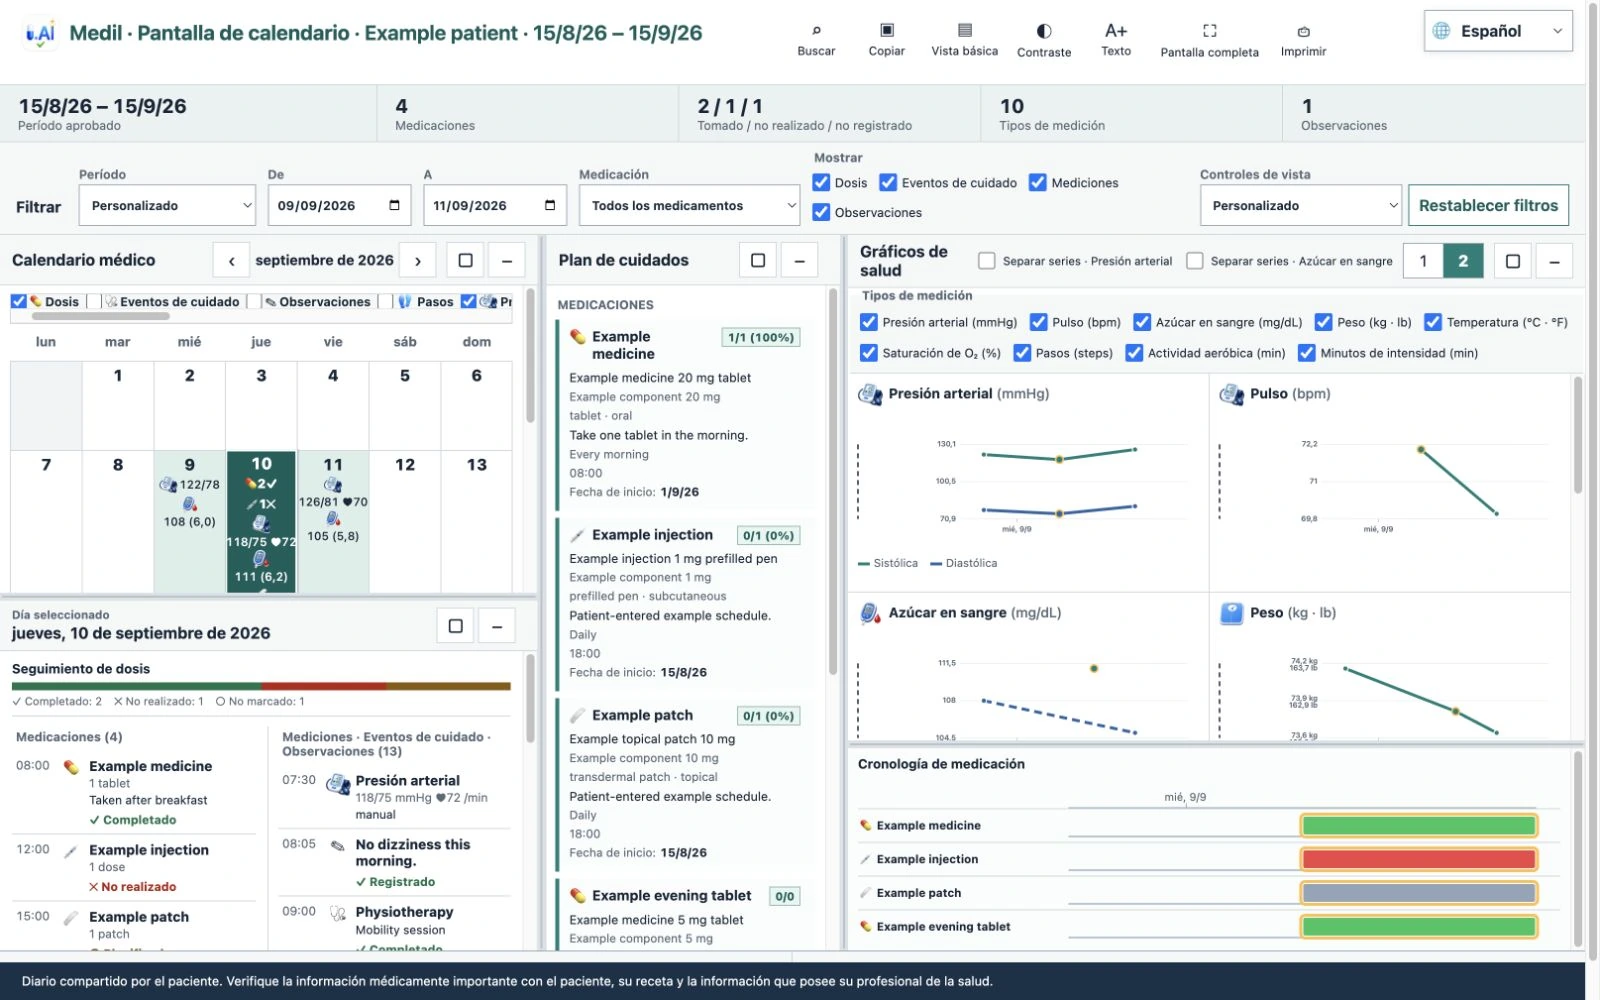Click the Copiar icon in toolbar
This screenshot has height=1000, width=1600.
coord(886,40)
